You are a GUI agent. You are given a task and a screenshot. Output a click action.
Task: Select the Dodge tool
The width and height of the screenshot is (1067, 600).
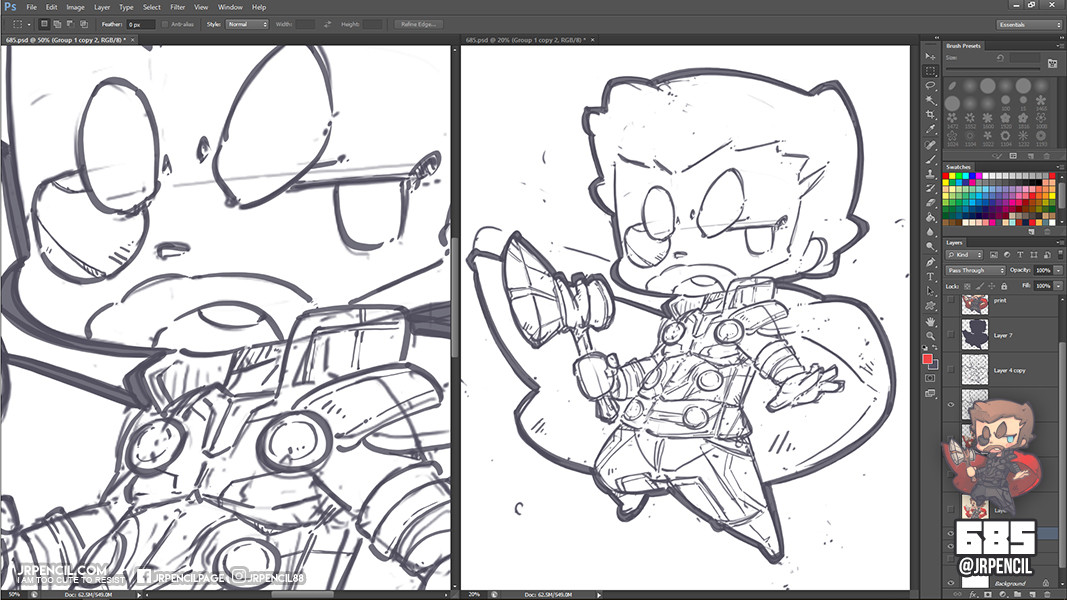click(x=930, y=246)
